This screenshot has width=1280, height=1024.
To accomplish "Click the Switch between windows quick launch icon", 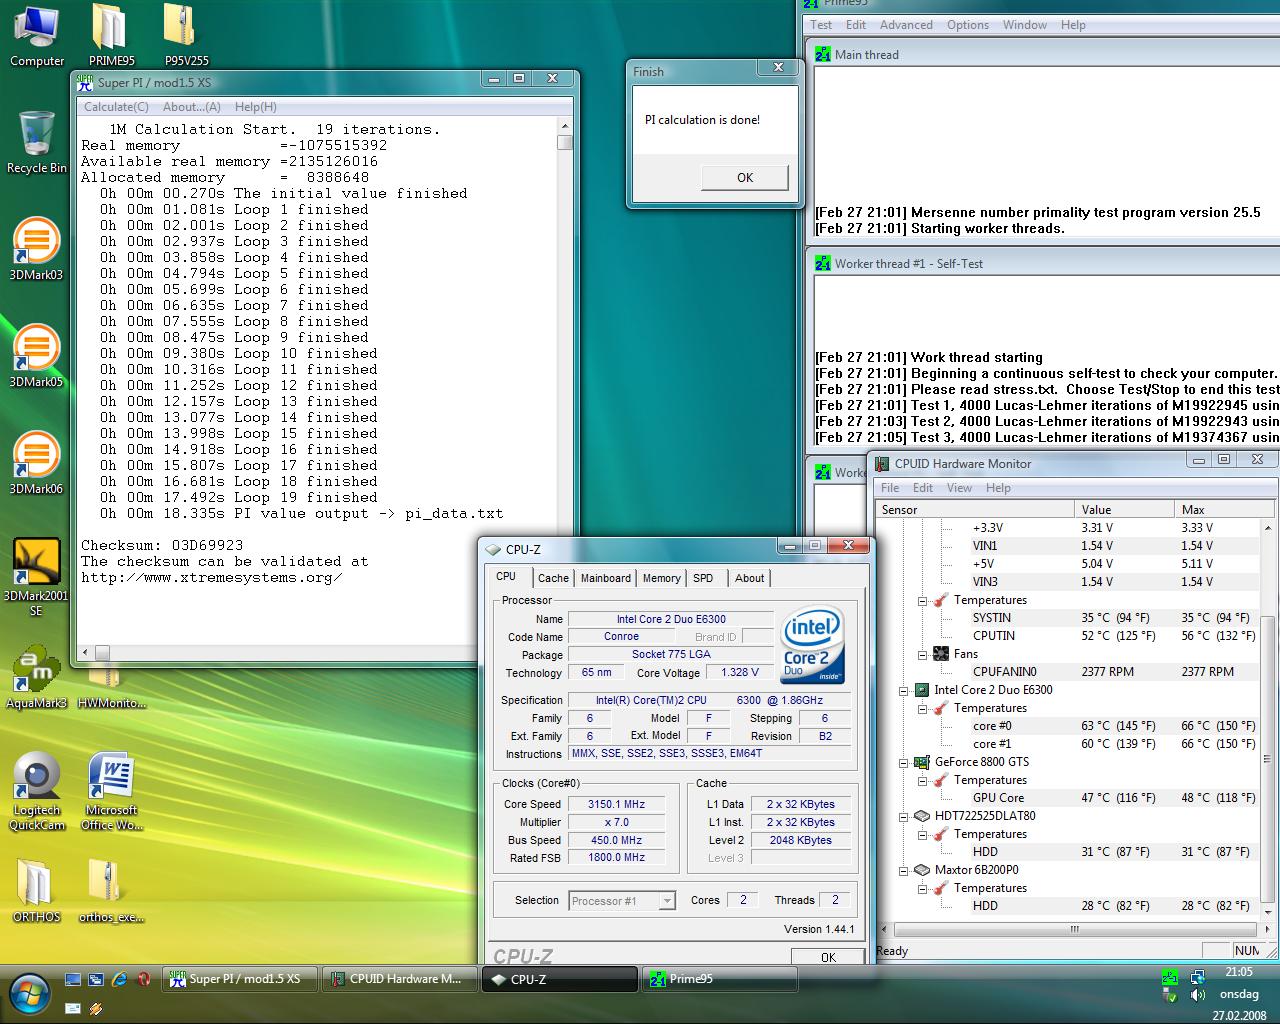I will click(x=96, y=980).
